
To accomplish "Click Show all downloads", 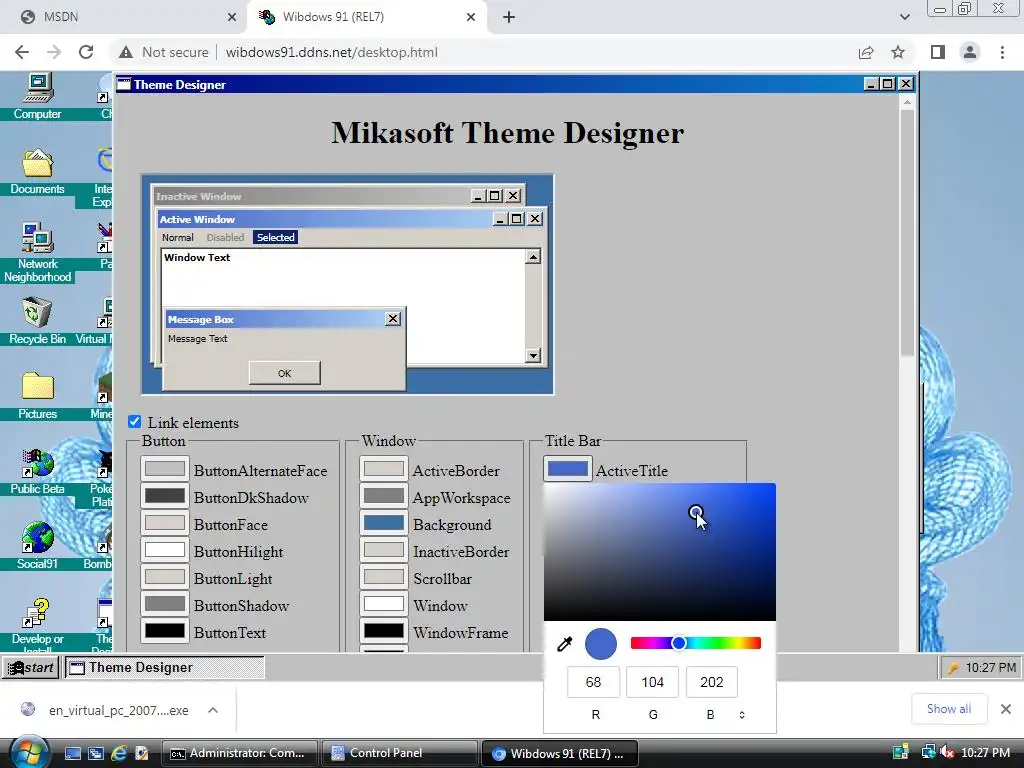I will click(948, 709).
